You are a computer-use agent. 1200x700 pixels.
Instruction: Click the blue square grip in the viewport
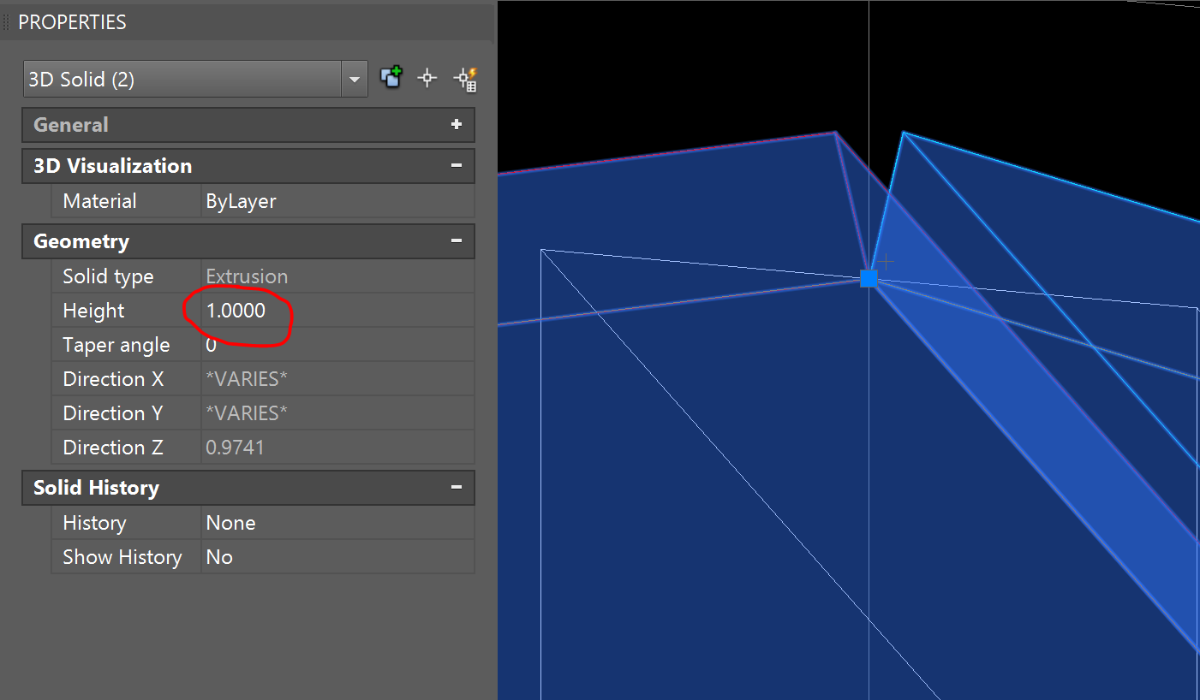point(869,279)
